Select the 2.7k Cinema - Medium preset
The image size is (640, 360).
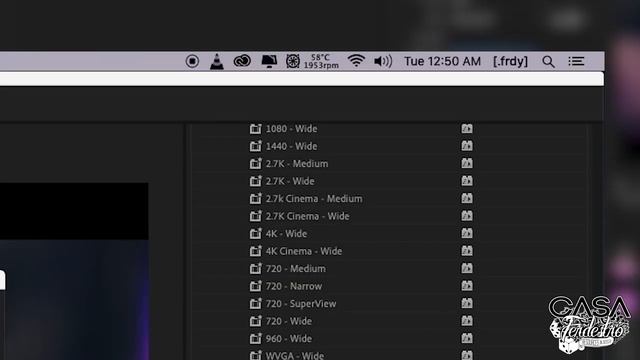coord(314,199)
